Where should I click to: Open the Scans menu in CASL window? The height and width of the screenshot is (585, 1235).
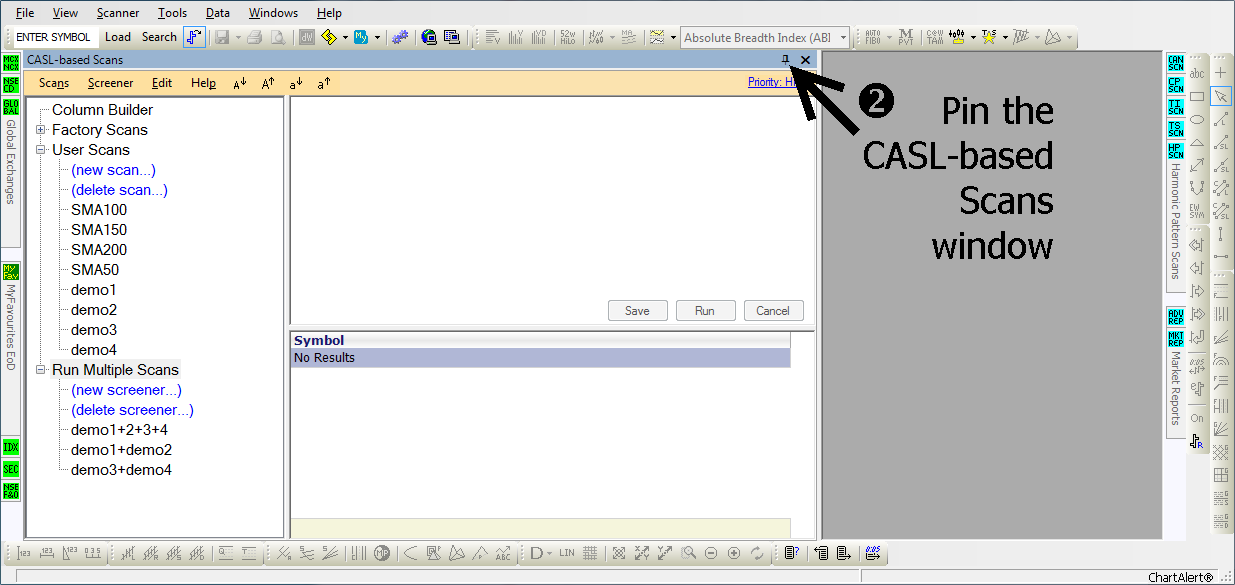54,83
